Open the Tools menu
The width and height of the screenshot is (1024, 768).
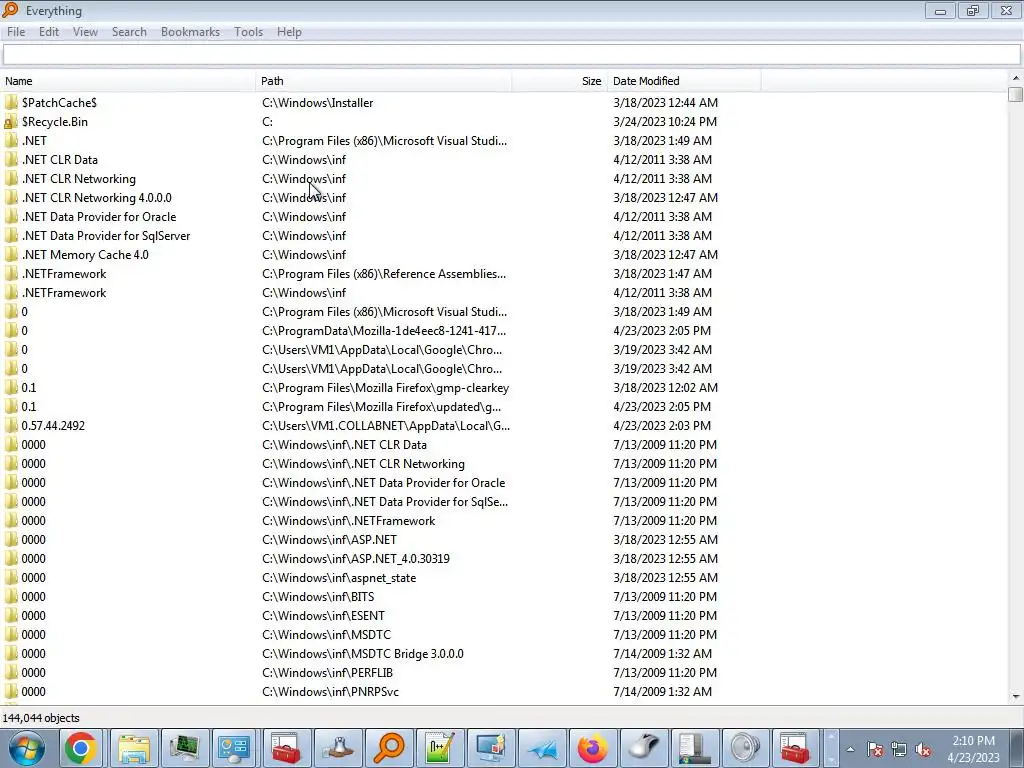pyautogui.click(x=248, y=32)
